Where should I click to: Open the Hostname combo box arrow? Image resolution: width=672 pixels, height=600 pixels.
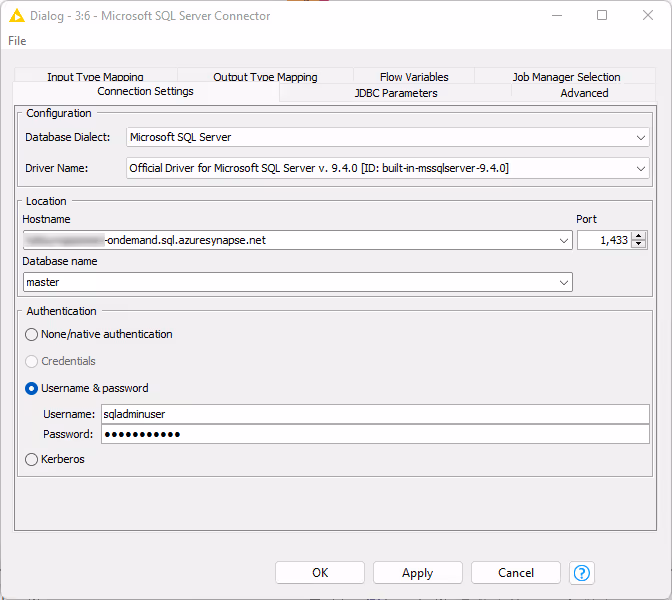(564, 240)
